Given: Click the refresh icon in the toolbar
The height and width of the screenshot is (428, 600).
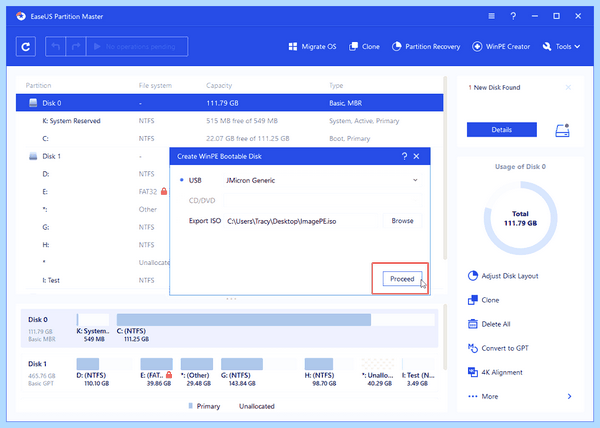Looking at the screenshot, I should (26, 47).
